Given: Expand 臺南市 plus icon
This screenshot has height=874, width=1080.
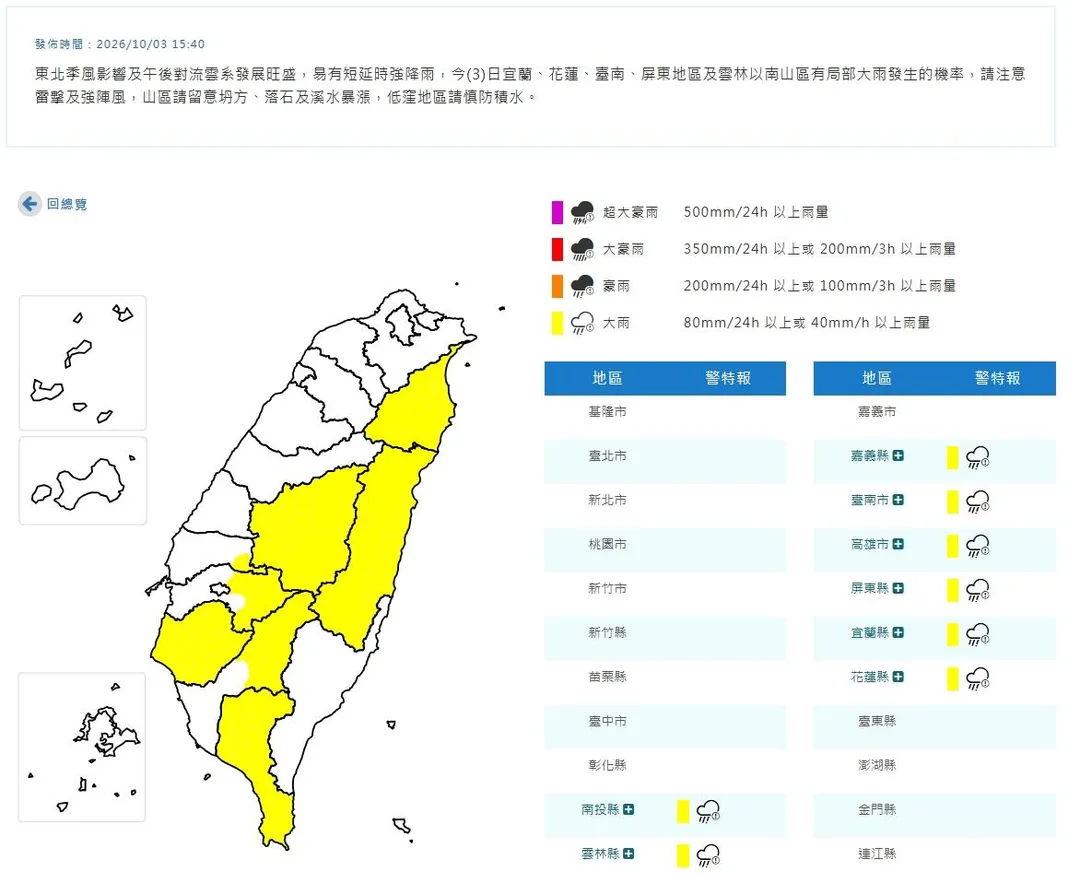Looking at the screenshot, I should (x=898, y=500).
